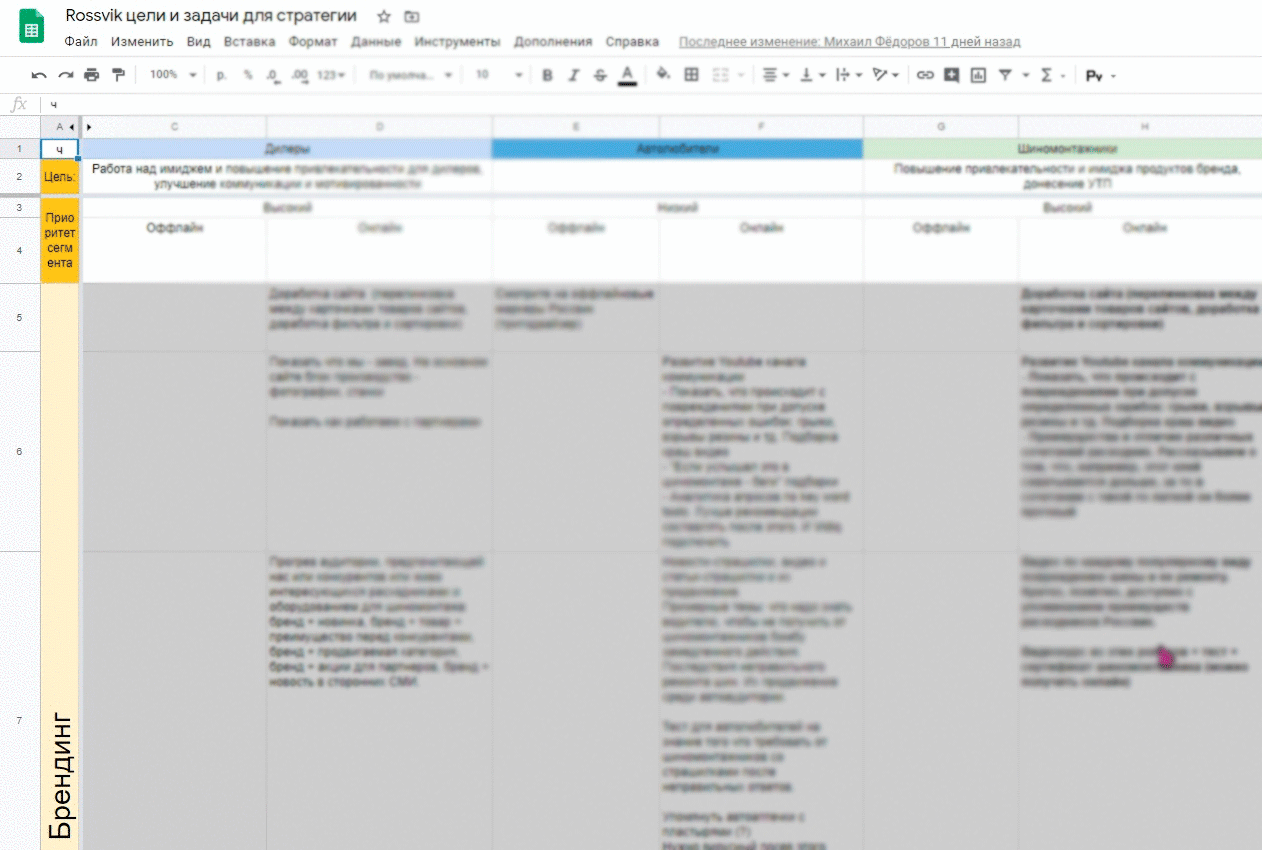Create a filter
This screenshot has height=850, width=1262.
1004,75
